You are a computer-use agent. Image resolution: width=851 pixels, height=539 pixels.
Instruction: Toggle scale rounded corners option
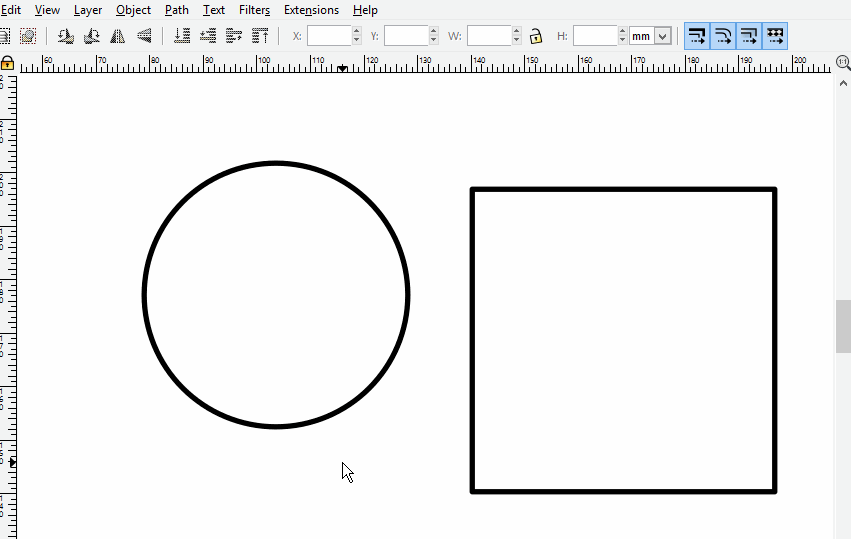pyautogui.click(x=723, y=36)
